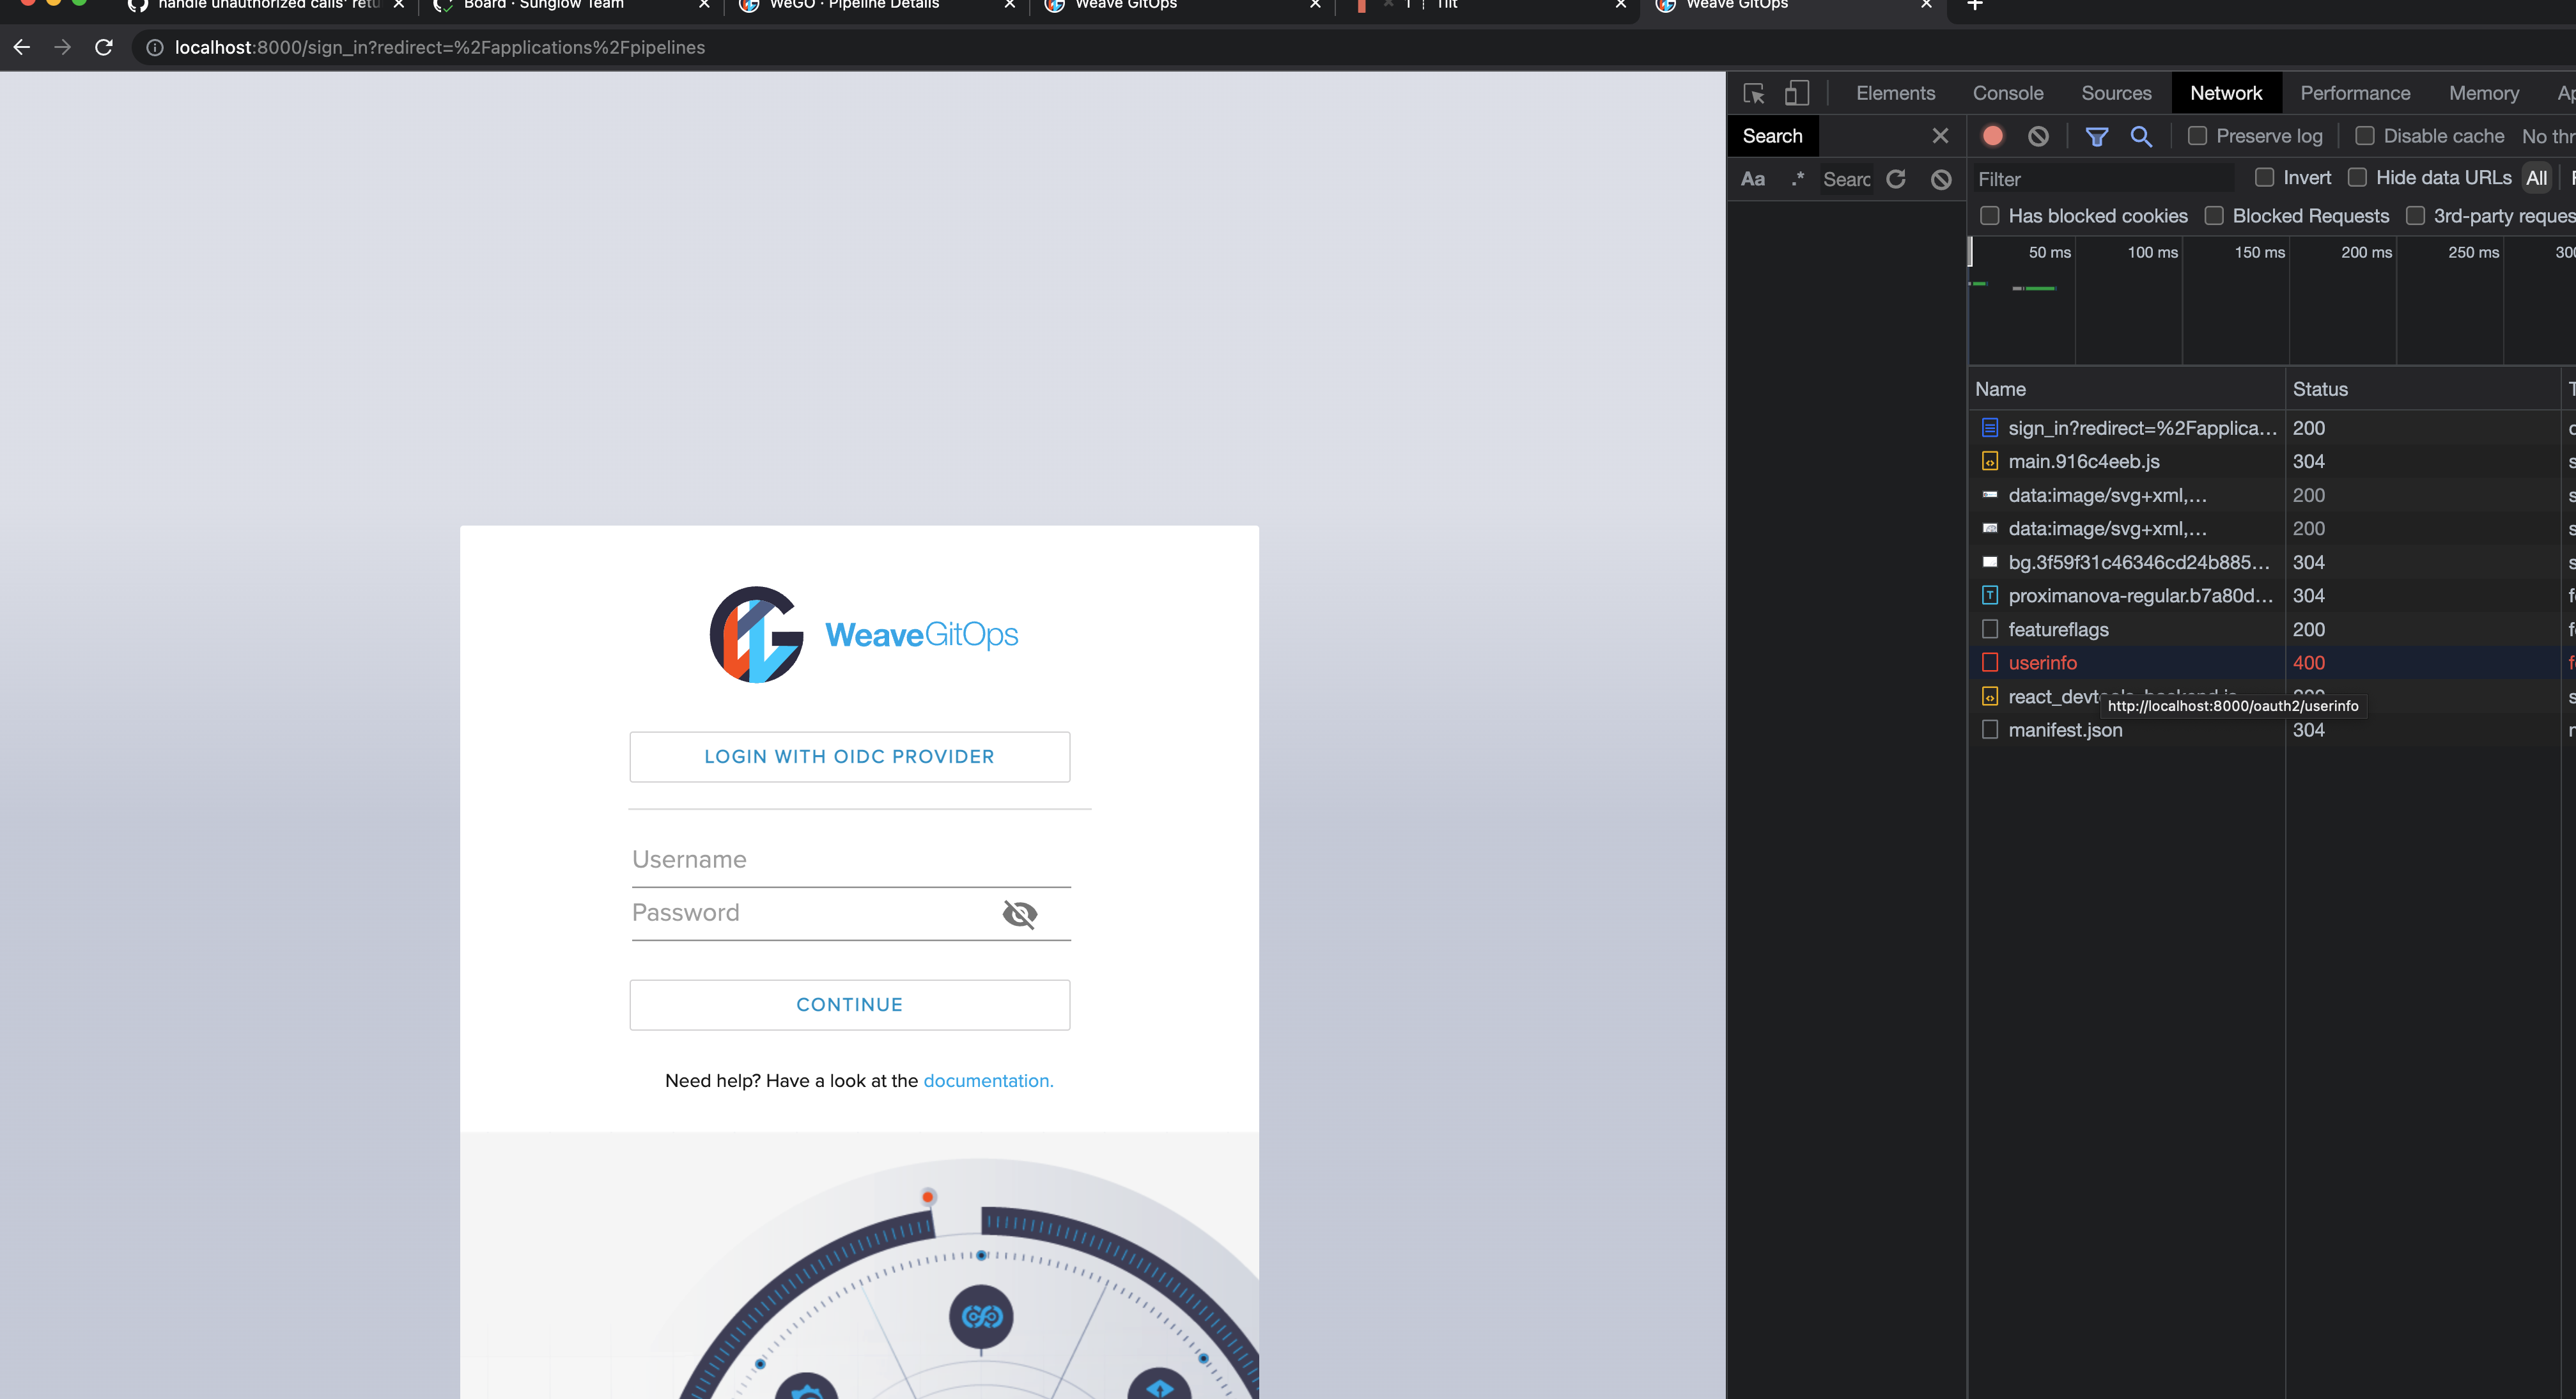Click the browser address bar URL

pyautogui.click(x=440, y=47)
